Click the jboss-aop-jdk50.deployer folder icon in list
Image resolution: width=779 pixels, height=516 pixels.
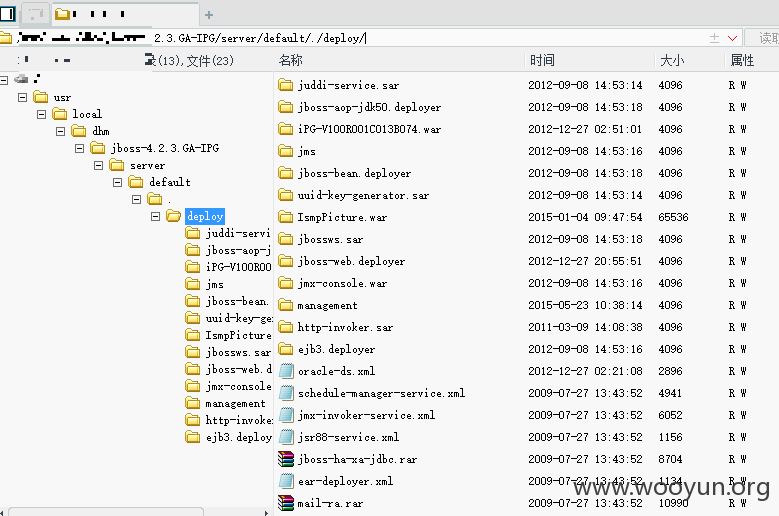(286, 107)
